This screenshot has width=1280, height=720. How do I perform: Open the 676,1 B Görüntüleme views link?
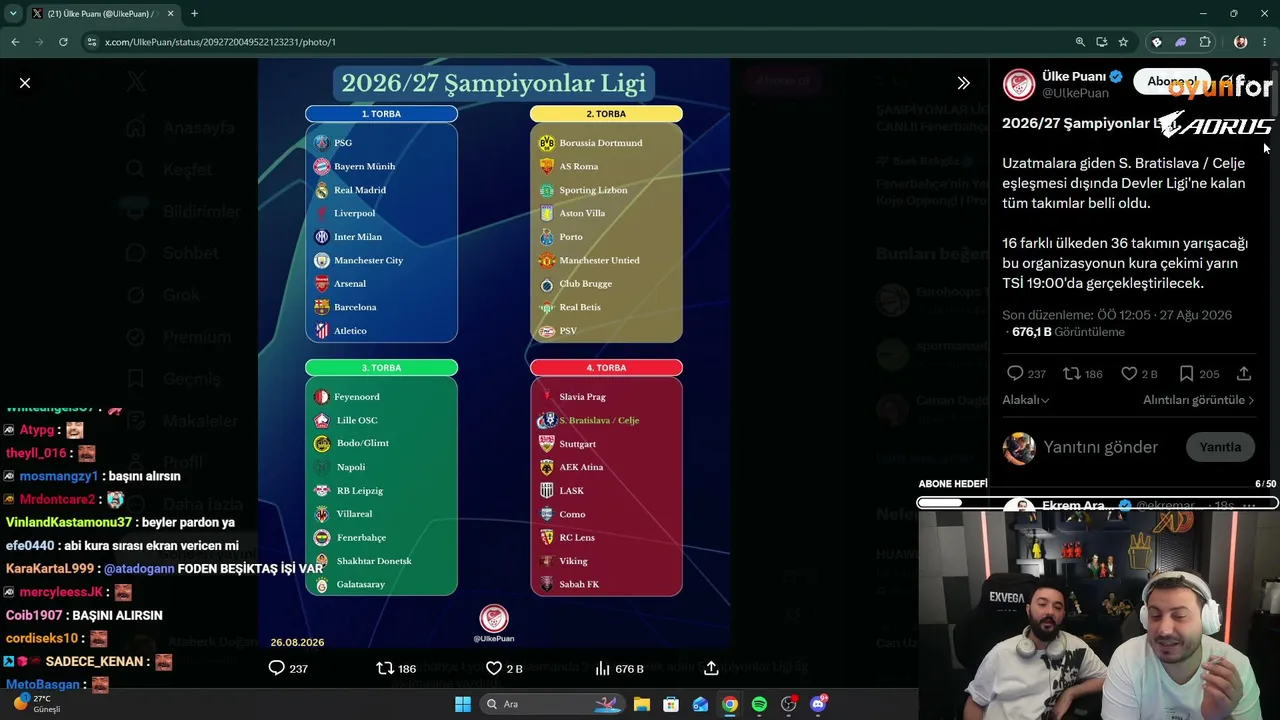tap(1068, 332)
